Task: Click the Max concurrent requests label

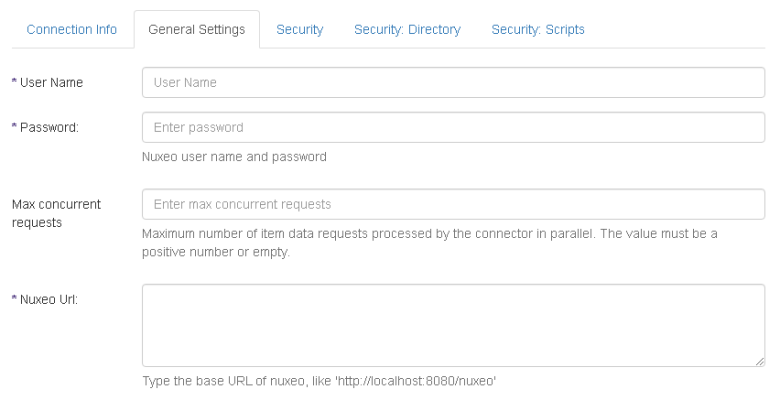Action: click(x=57, y=213)
